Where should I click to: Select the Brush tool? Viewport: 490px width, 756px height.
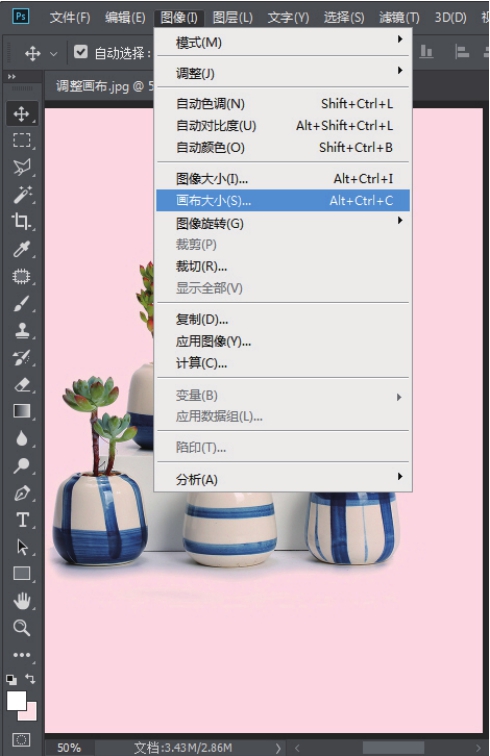[x=22, y=304]
